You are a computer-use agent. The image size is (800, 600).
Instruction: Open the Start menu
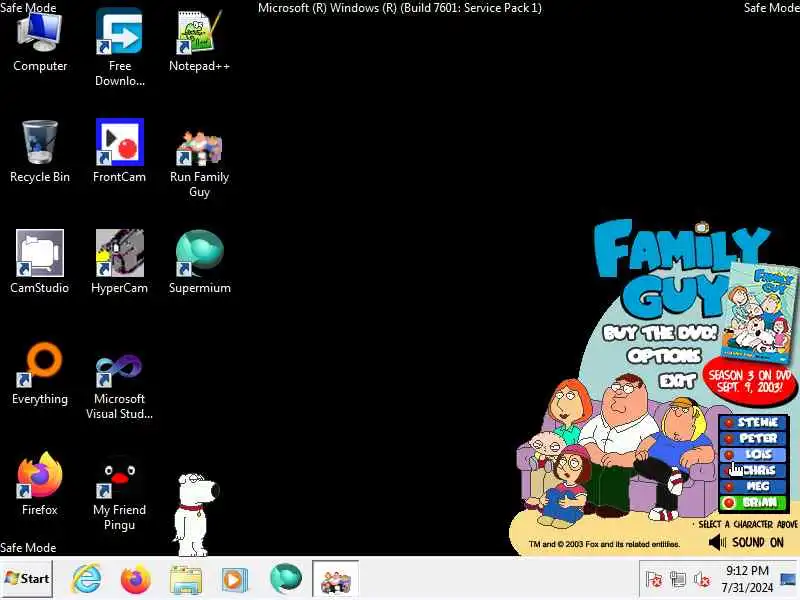27,579
